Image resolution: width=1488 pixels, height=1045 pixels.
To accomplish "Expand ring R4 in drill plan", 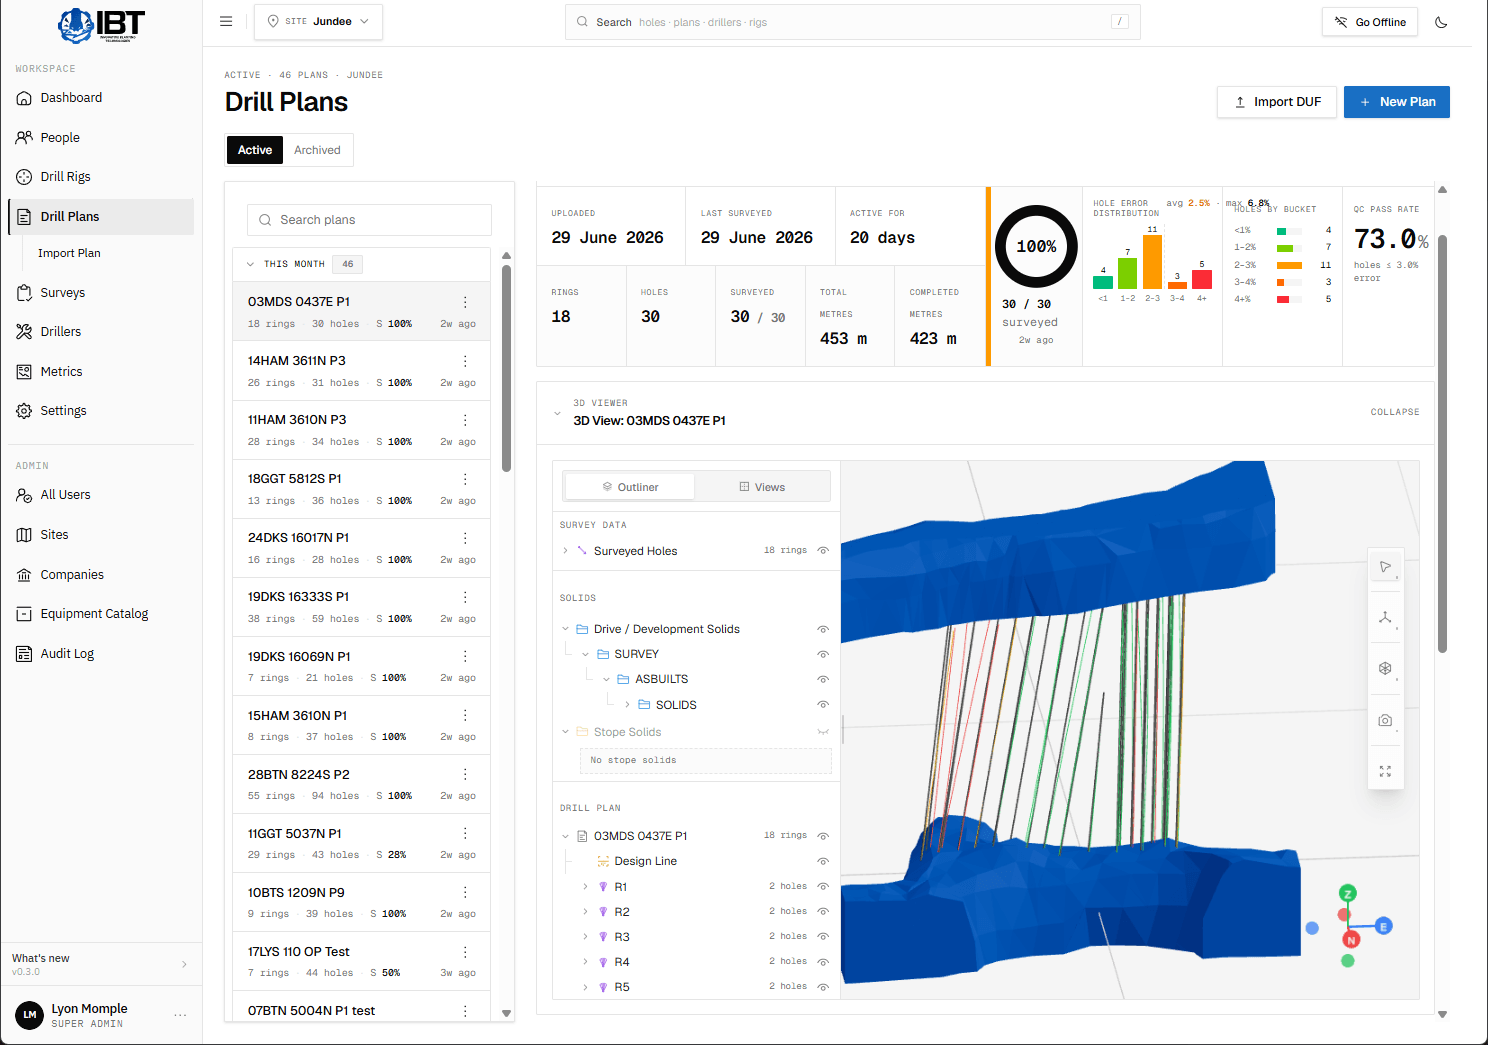I will point(585,962).
